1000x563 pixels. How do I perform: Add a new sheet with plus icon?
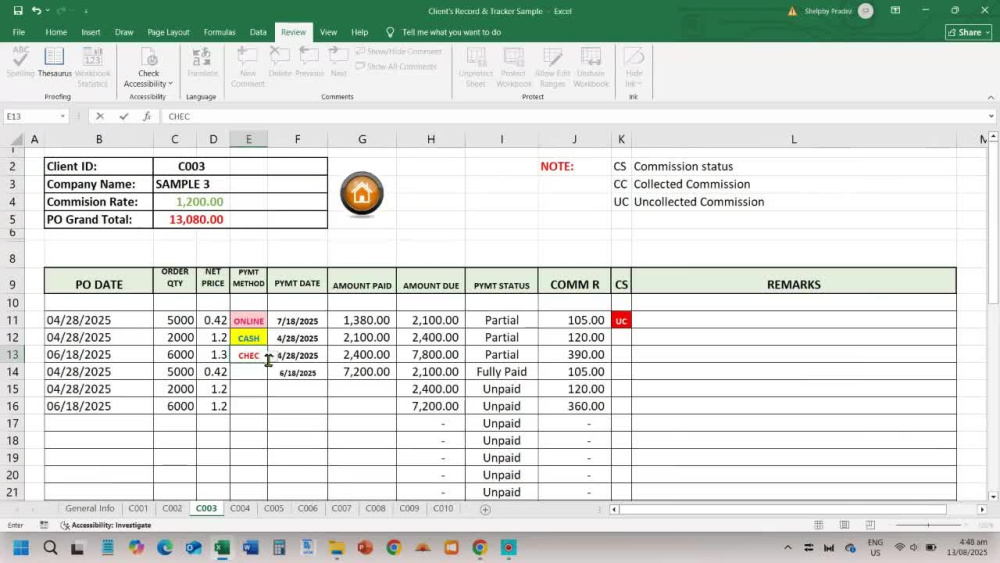pos(485,509)
